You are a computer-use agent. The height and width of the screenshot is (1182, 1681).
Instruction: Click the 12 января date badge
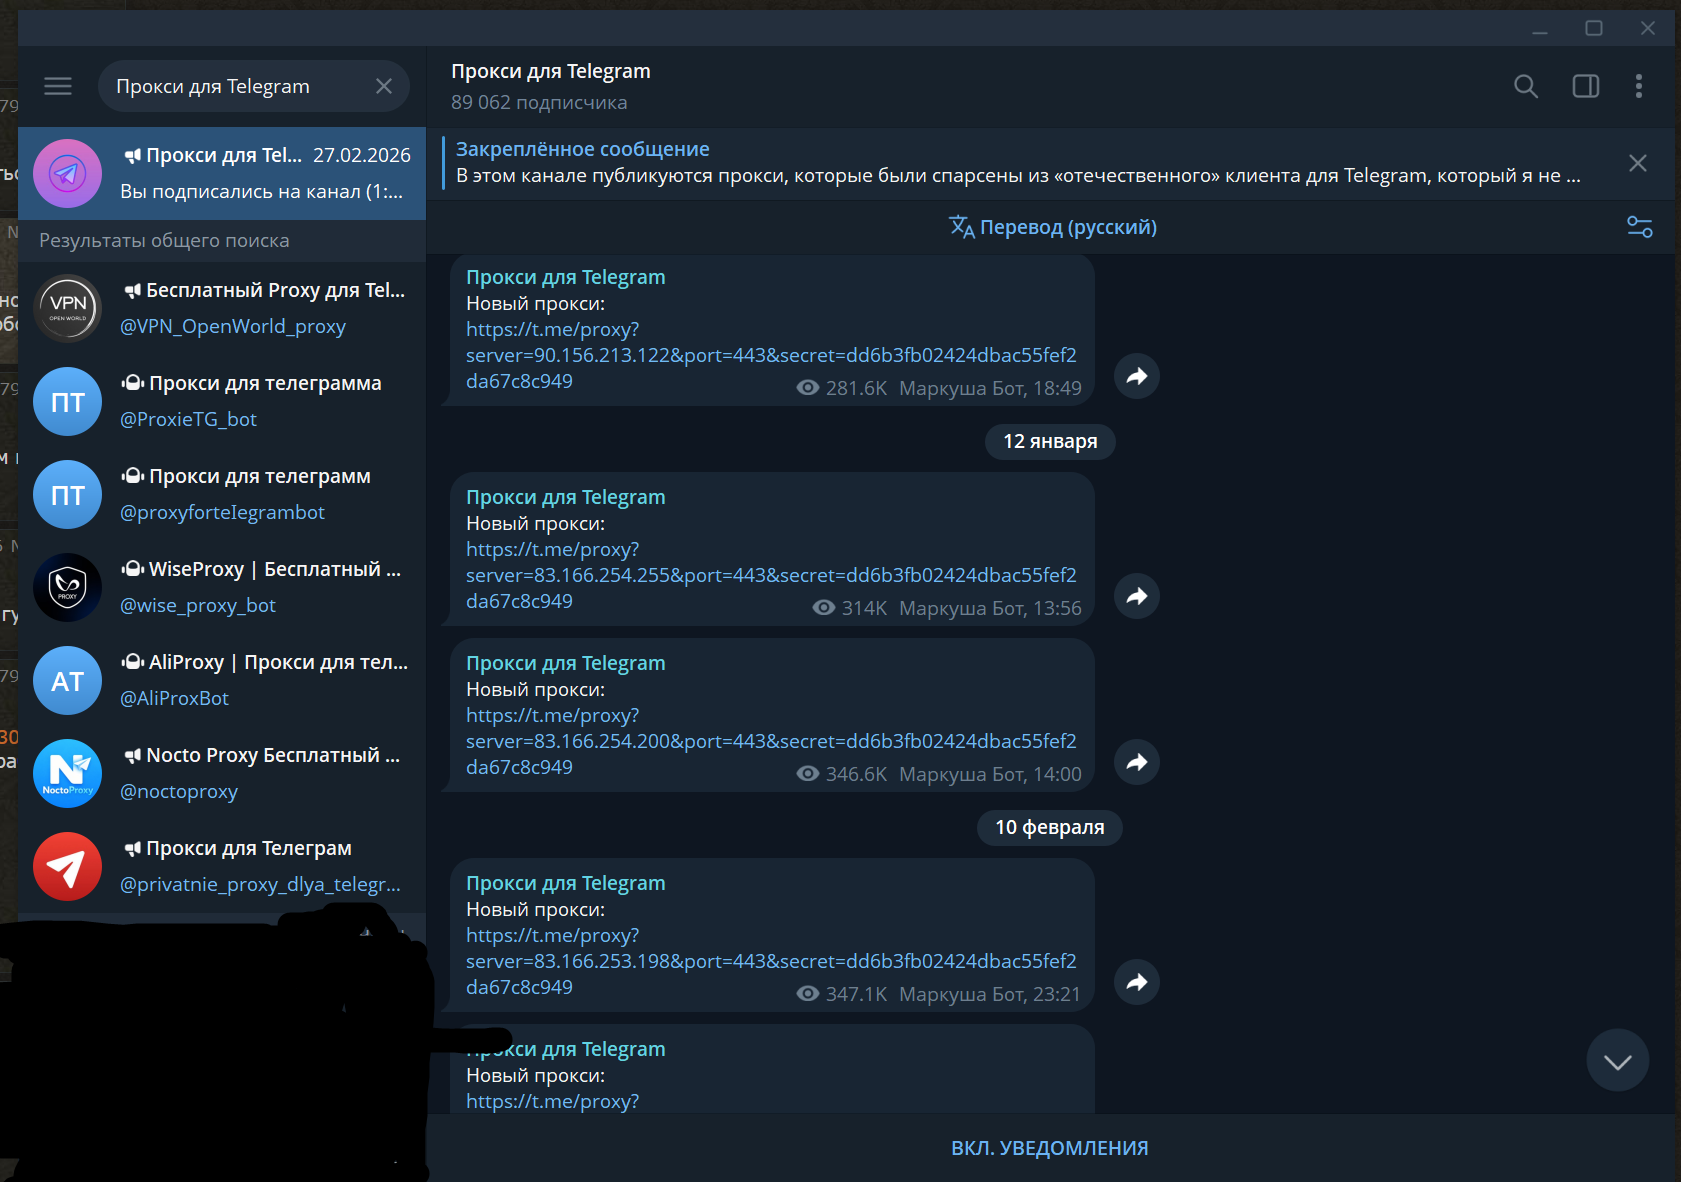pos(1050,442)
